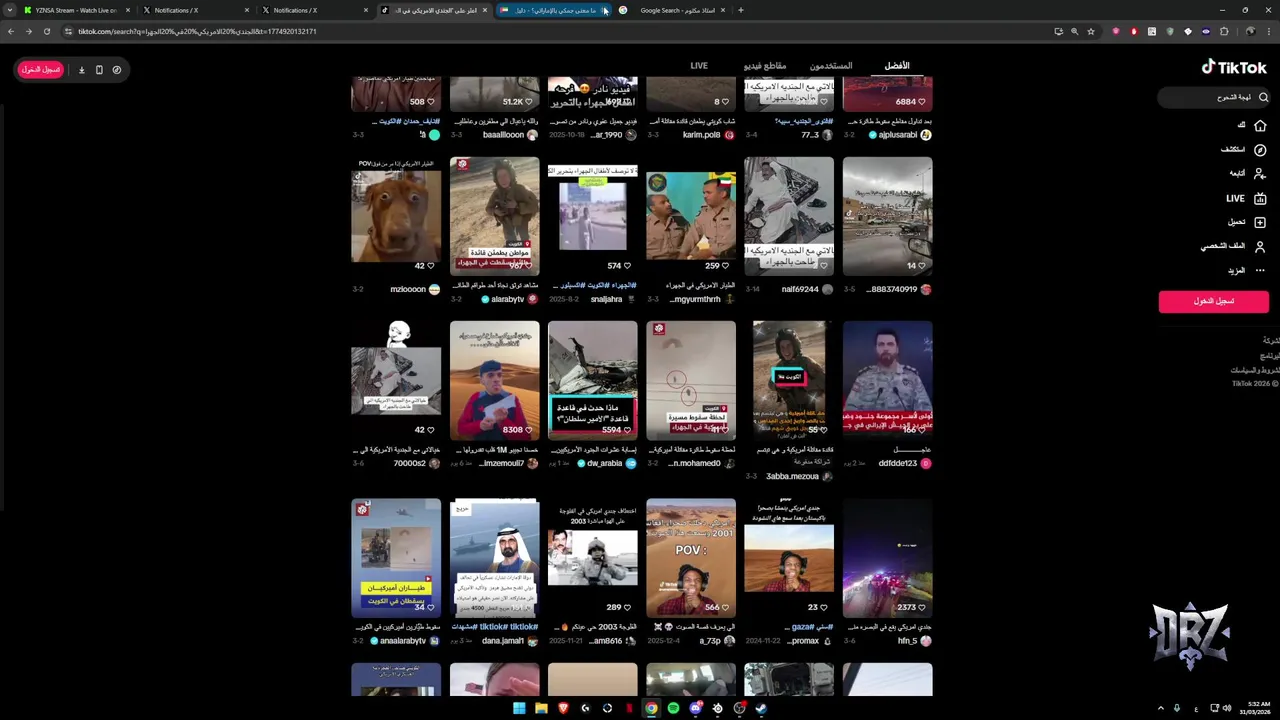Screen dimensions: 1280x720
Task: Open user naif69244 profile link
Action: point(800,289)
